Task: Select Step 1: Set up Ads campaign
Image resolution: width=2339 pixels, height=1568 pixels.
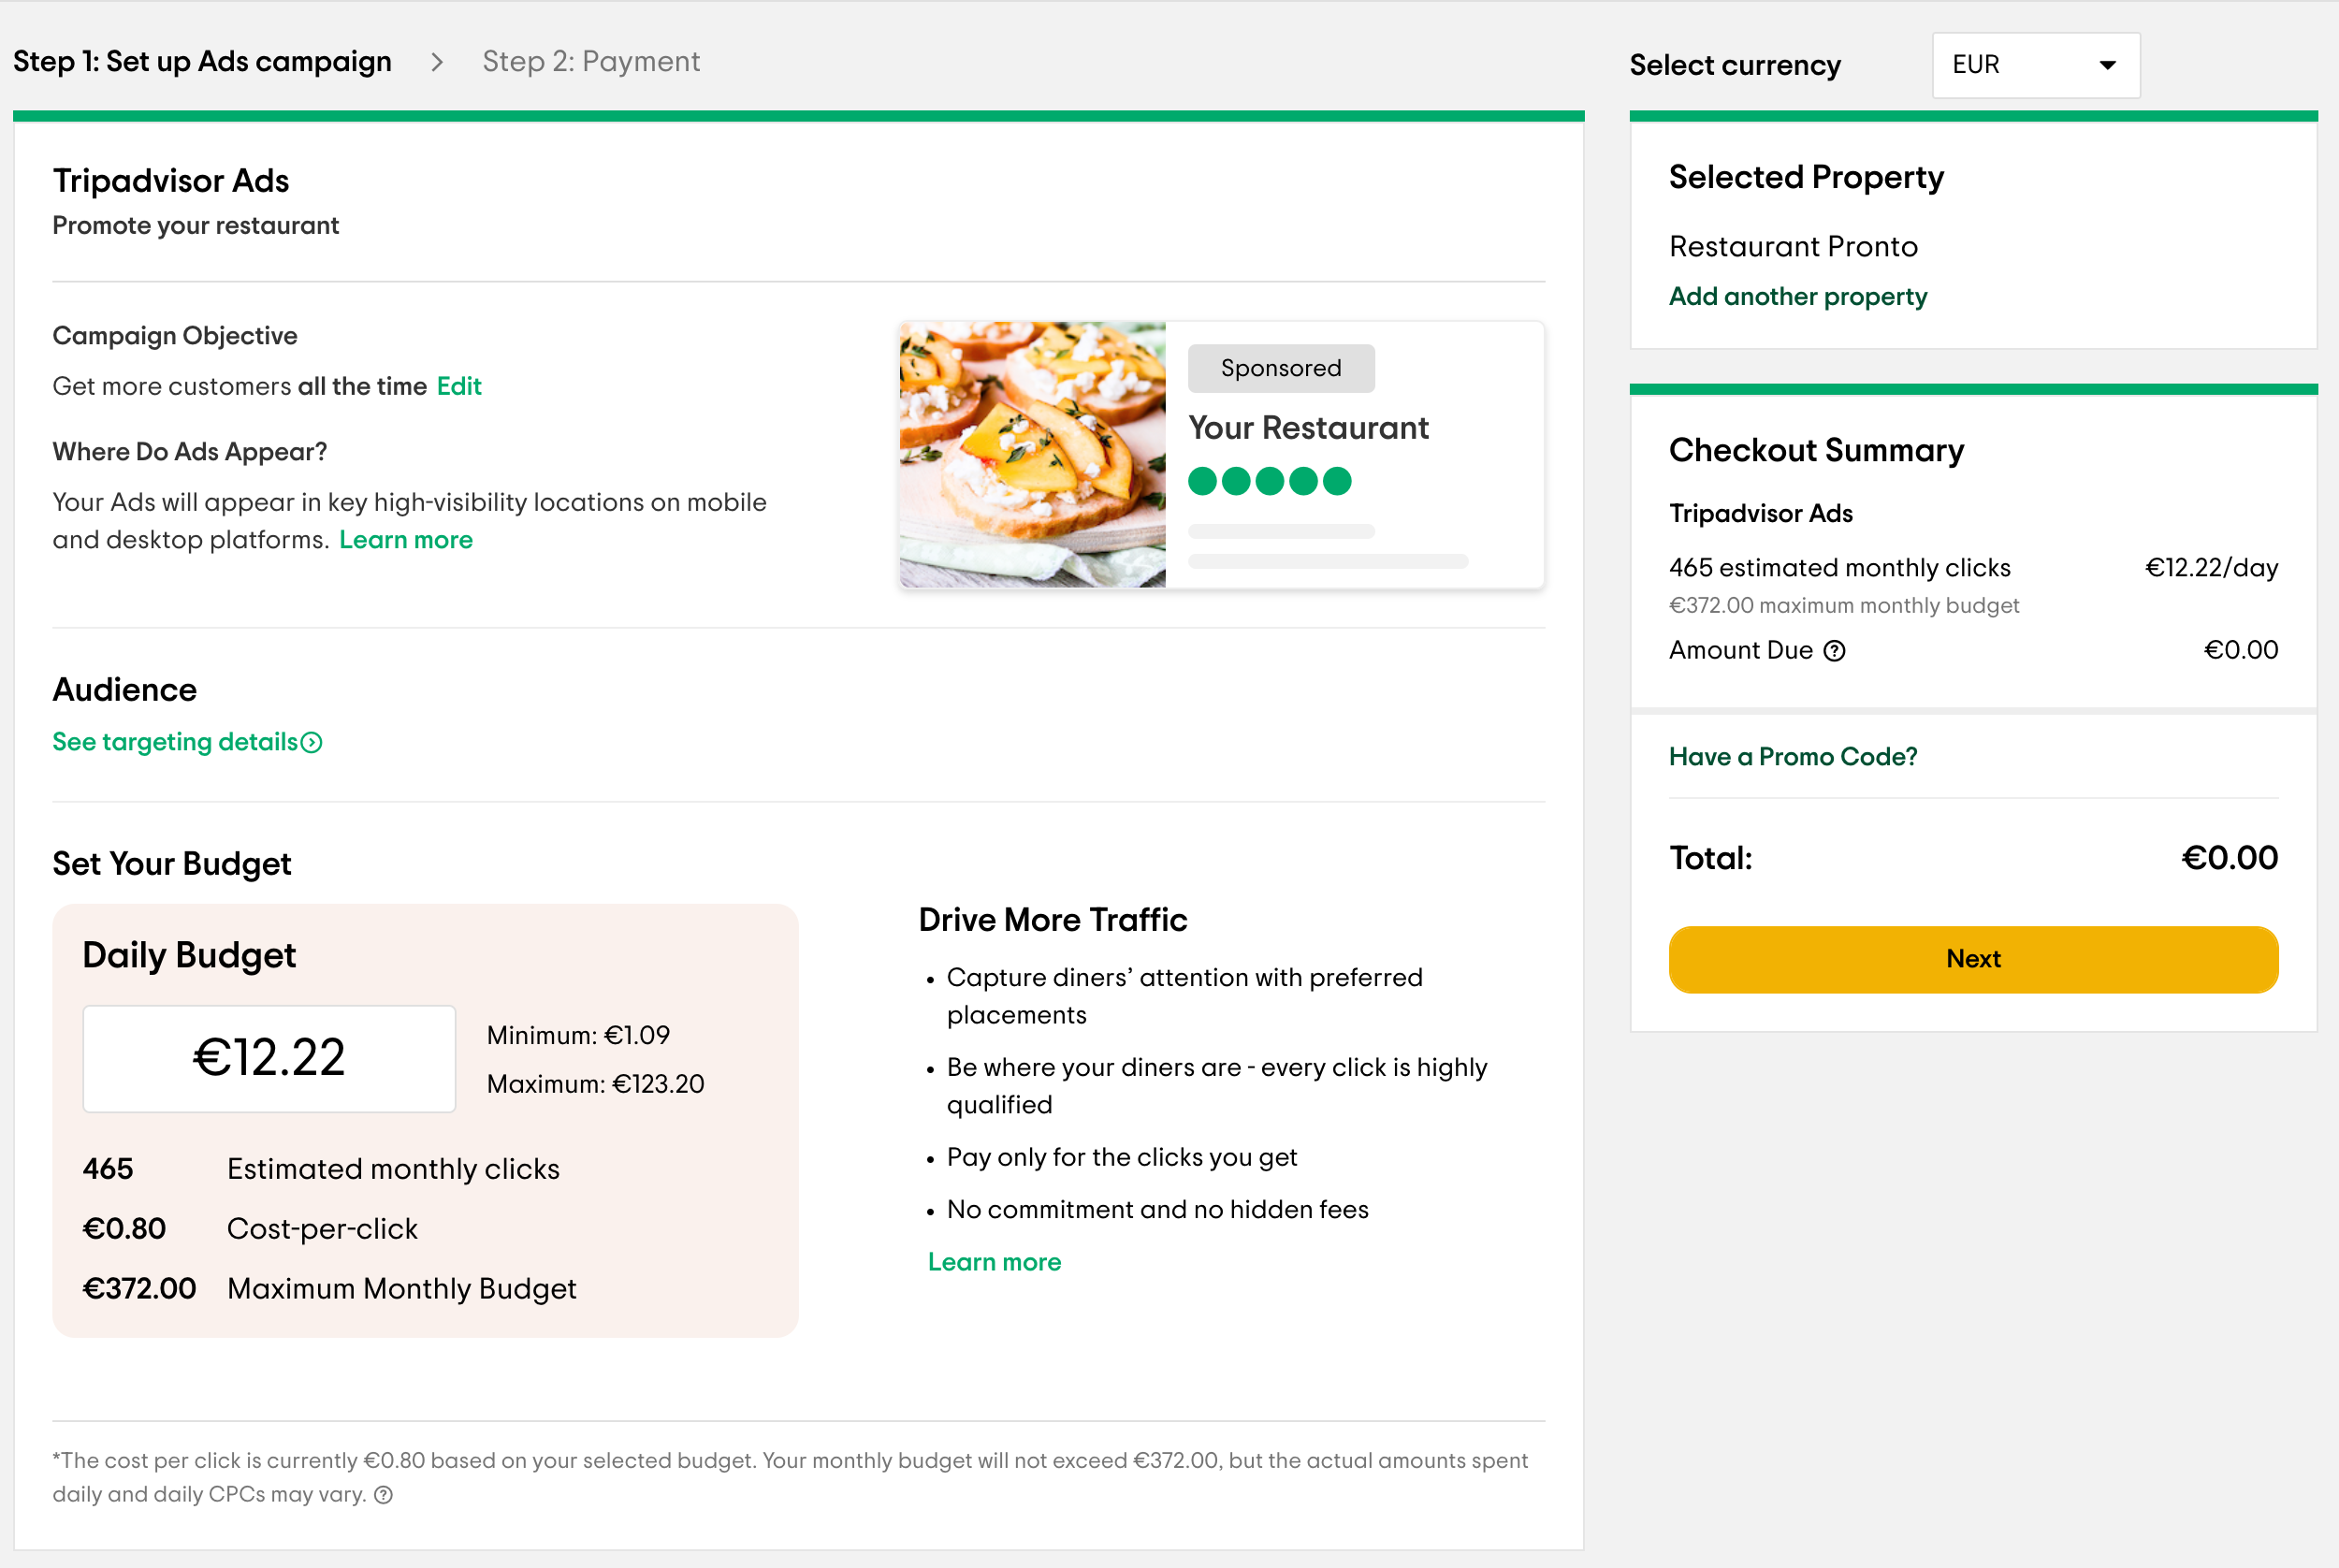Action: point(202,62)
